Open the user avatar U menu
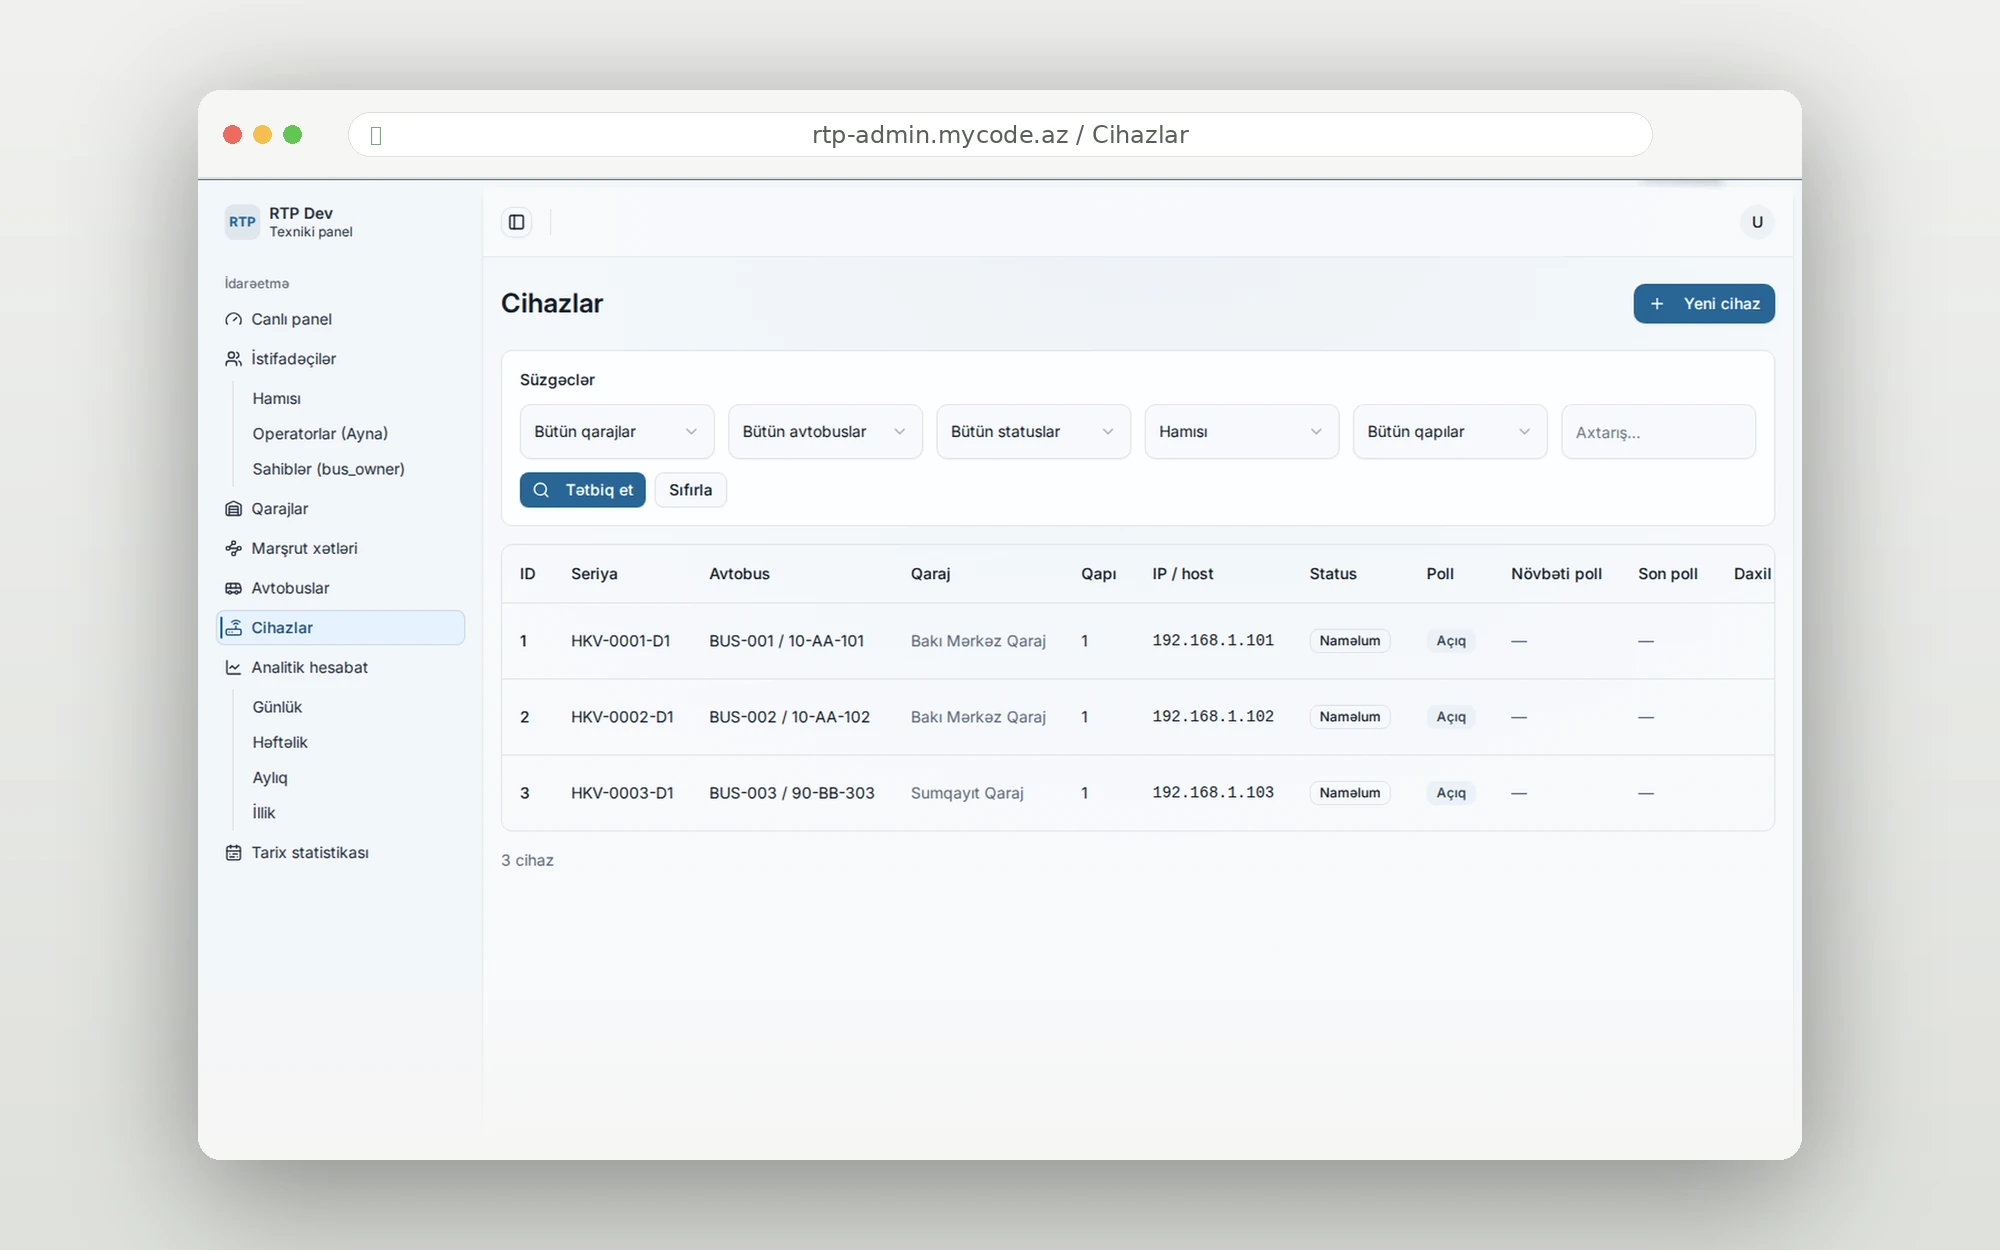The height and width of the screenshot is (1250, 2000). (1757, 222)
